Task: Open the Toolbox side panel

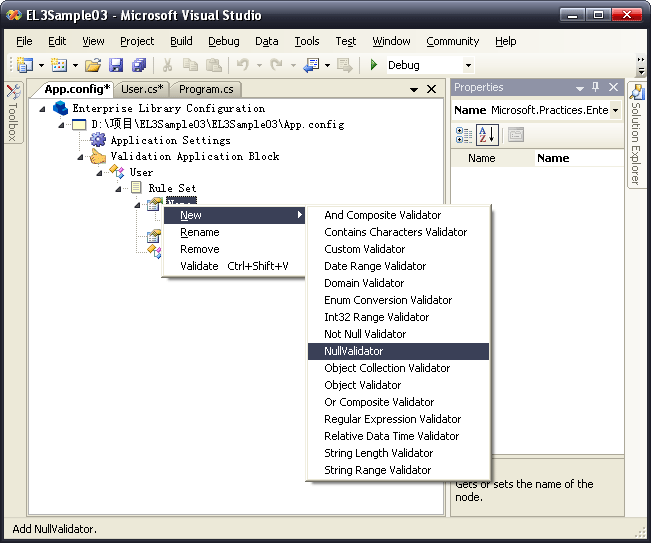Action: 13,113
